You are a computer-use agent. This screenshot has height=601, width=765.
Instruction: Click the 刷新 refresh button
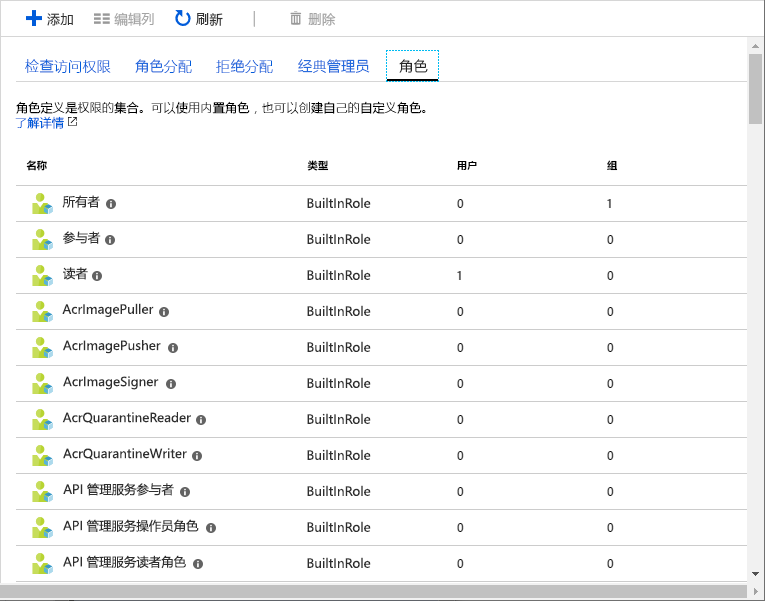pyautogui.click(x=199, y=19)
